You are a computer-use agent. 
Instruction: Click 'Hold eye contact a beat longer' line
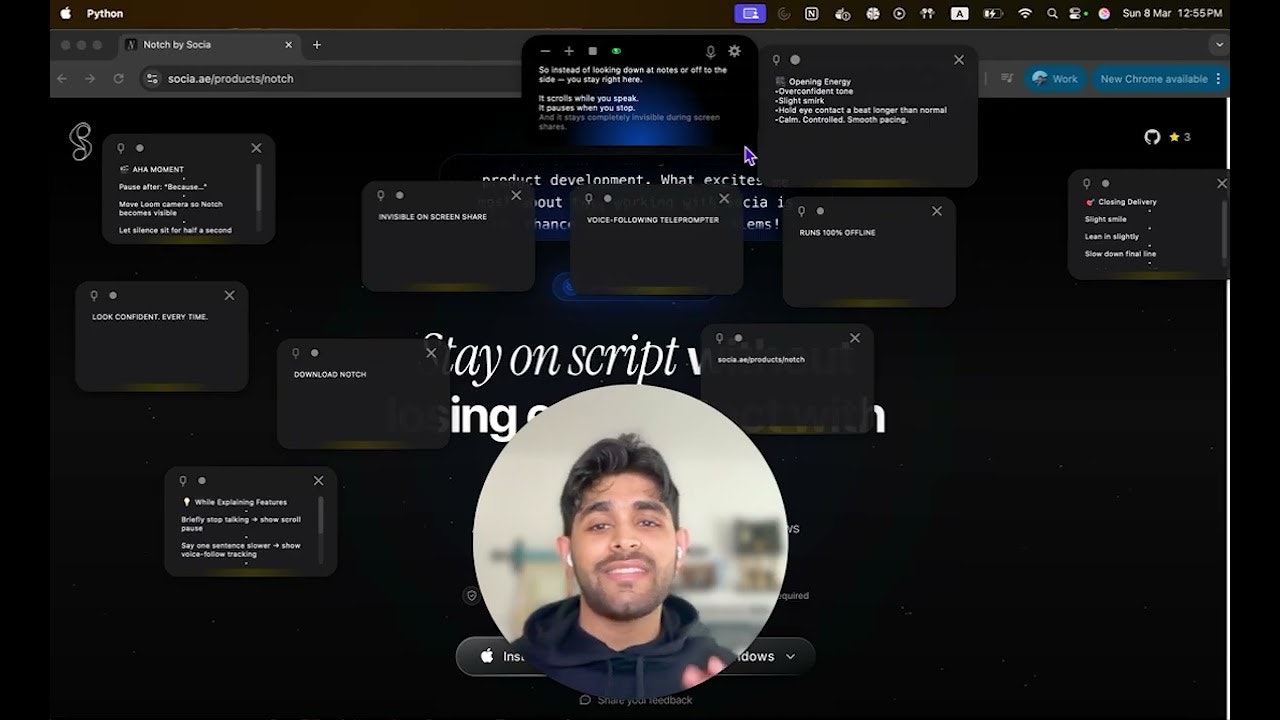pyautogui.click(x=860, y=110)
